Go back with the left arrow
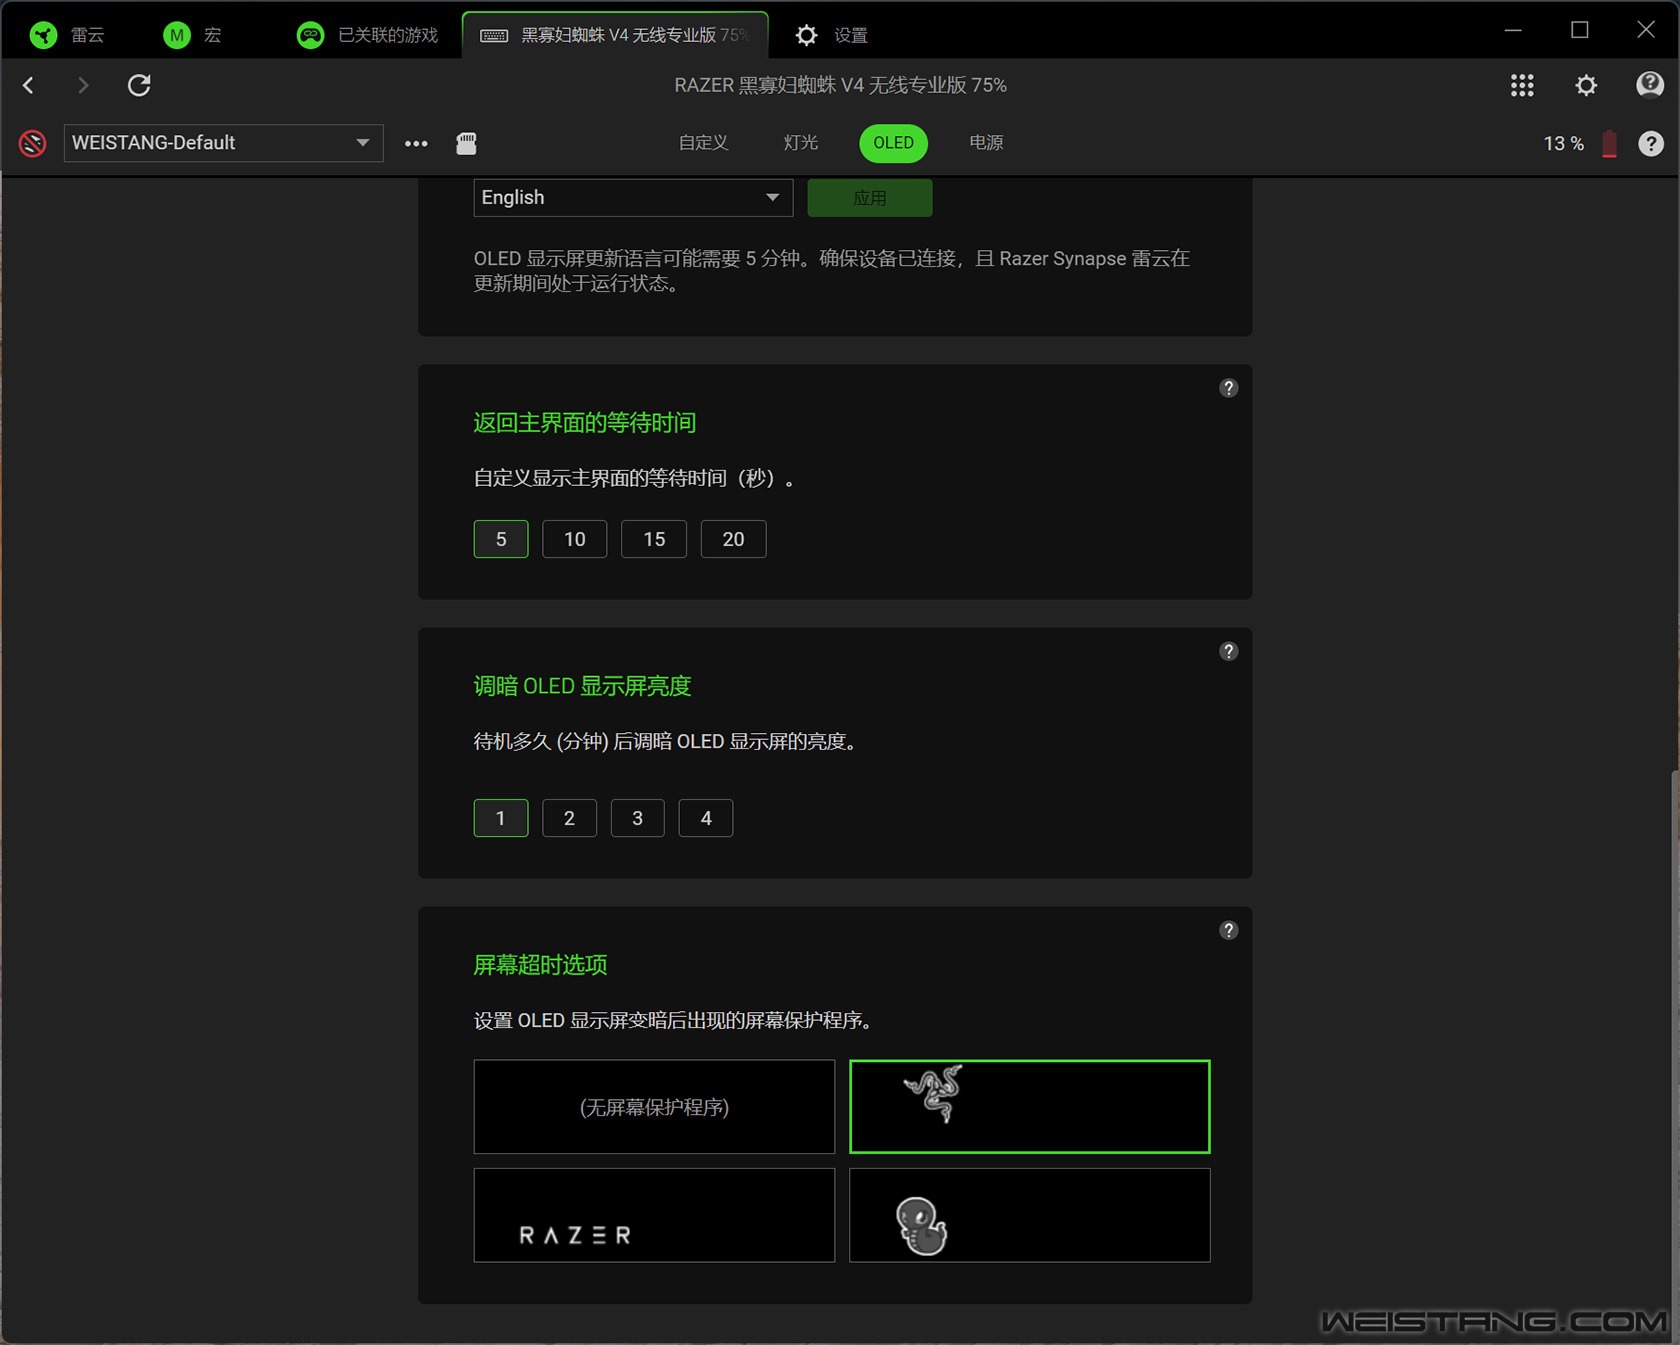 pos(29,85)
